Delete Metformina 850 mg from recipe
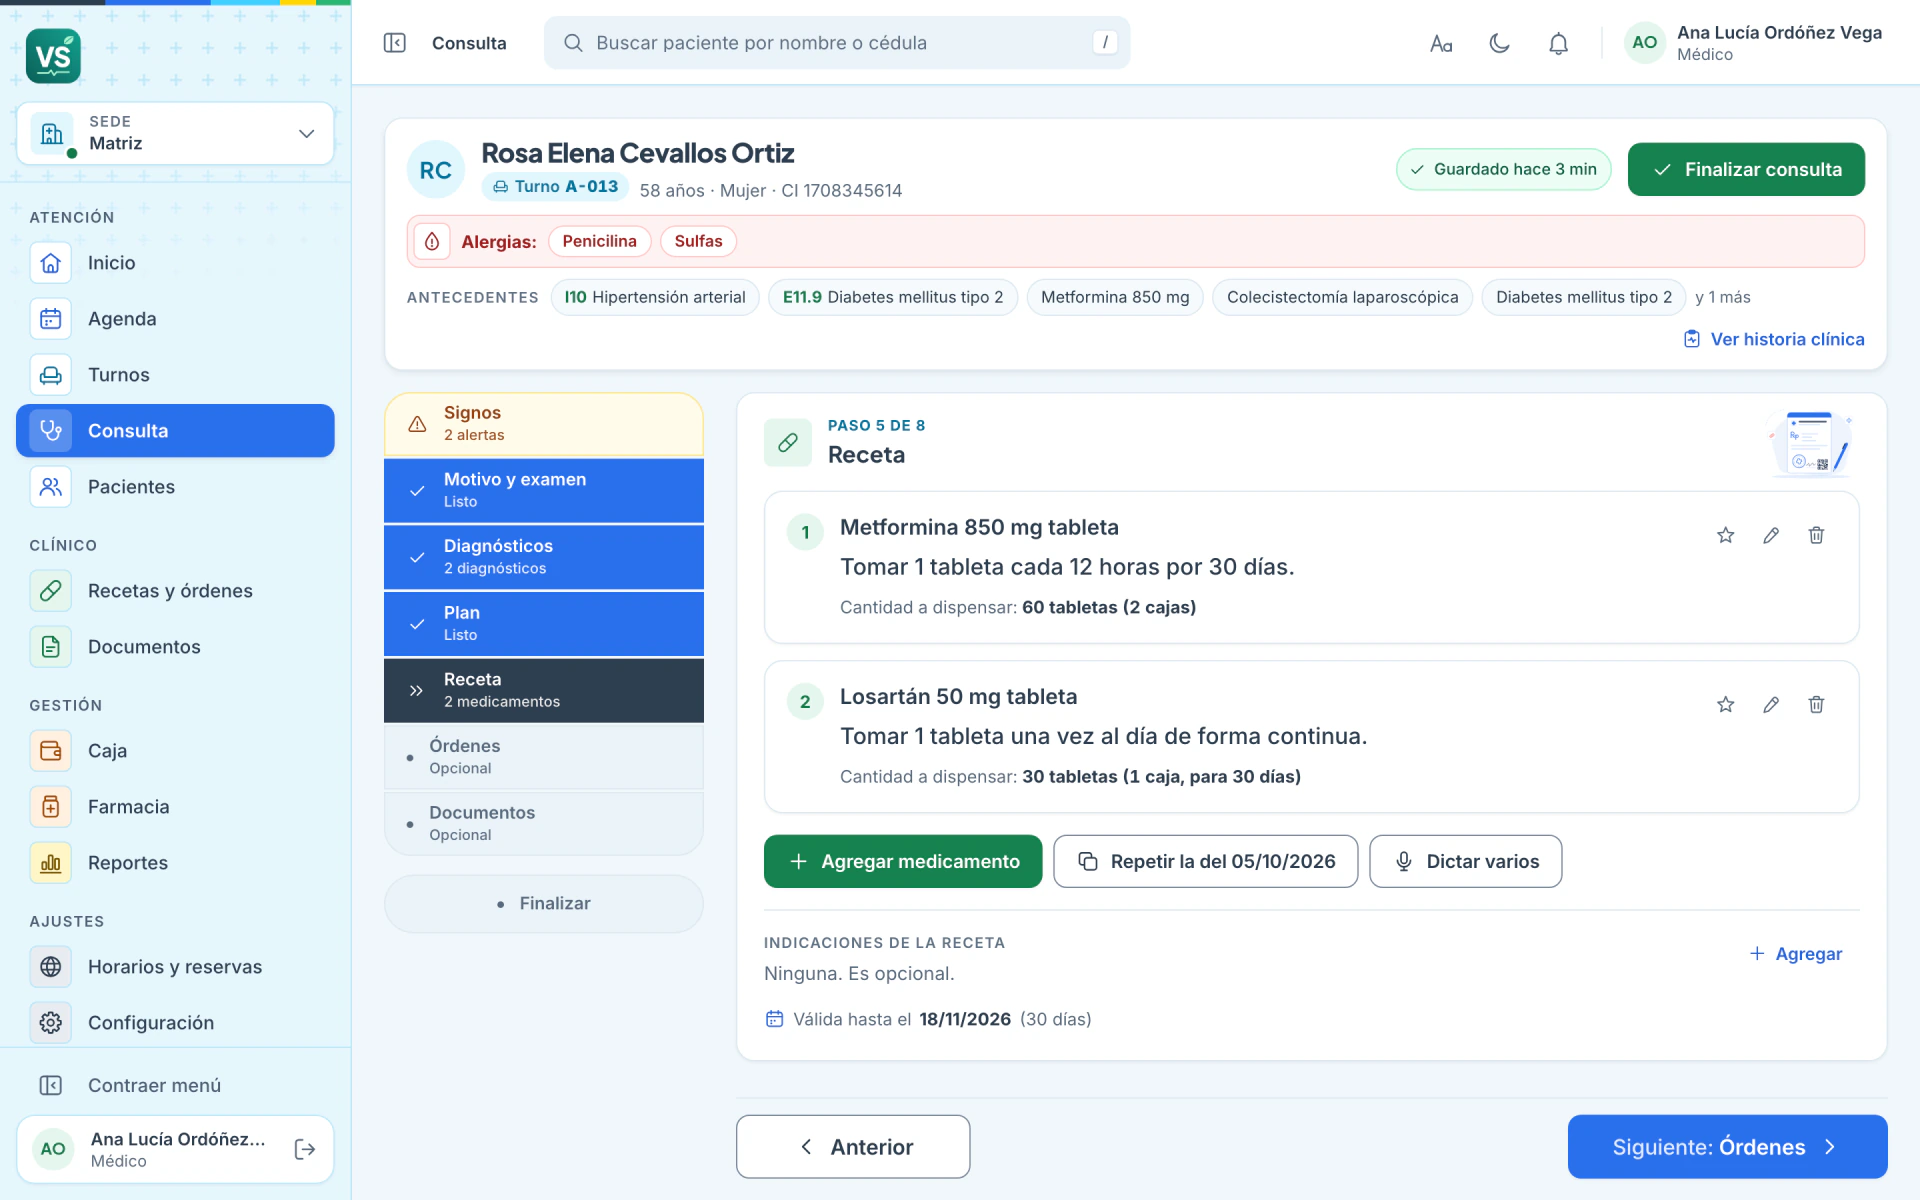Viewport: 1920px width, 1200px height. [x=1817, y=535]
